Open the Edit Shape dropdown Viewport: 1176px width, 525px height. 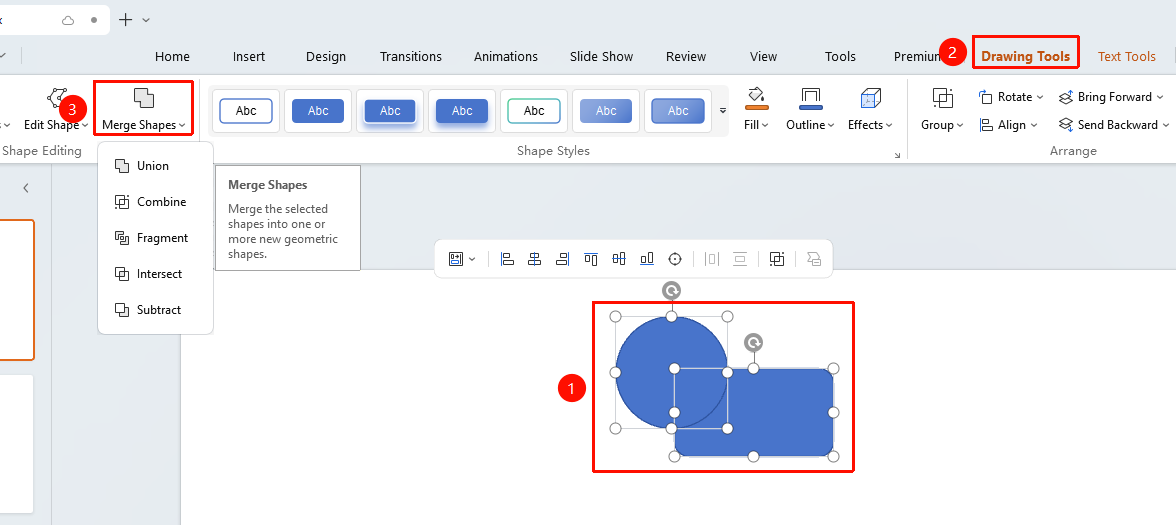tap(56, 124)
